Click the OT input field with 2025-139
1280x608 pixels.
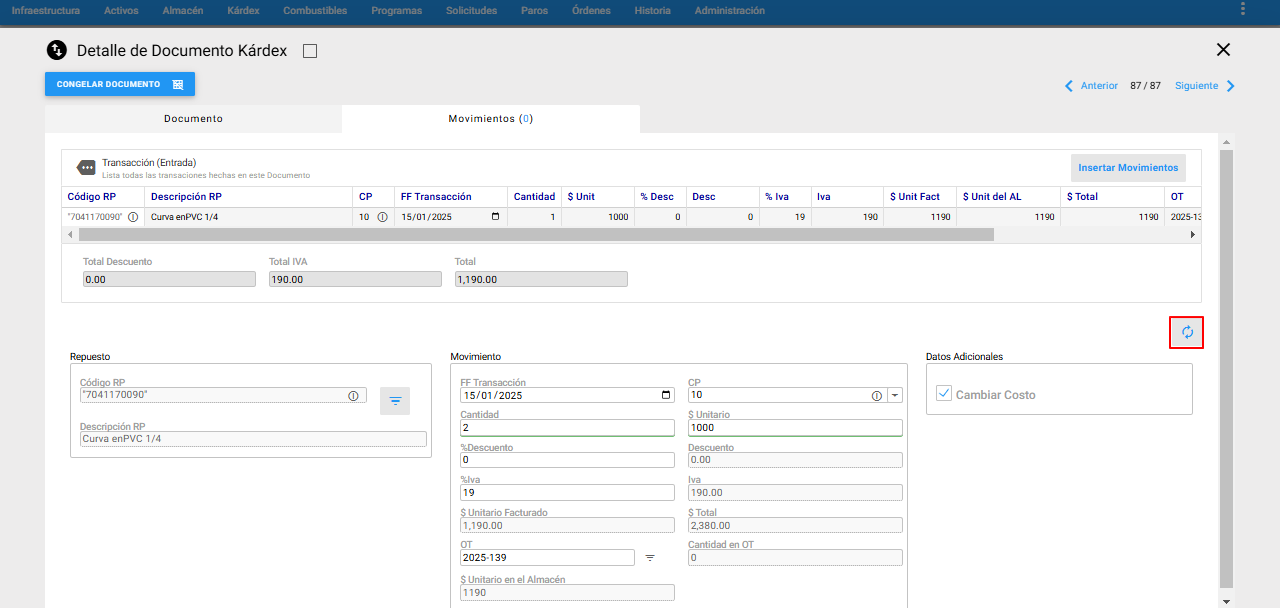pos(547,558)
